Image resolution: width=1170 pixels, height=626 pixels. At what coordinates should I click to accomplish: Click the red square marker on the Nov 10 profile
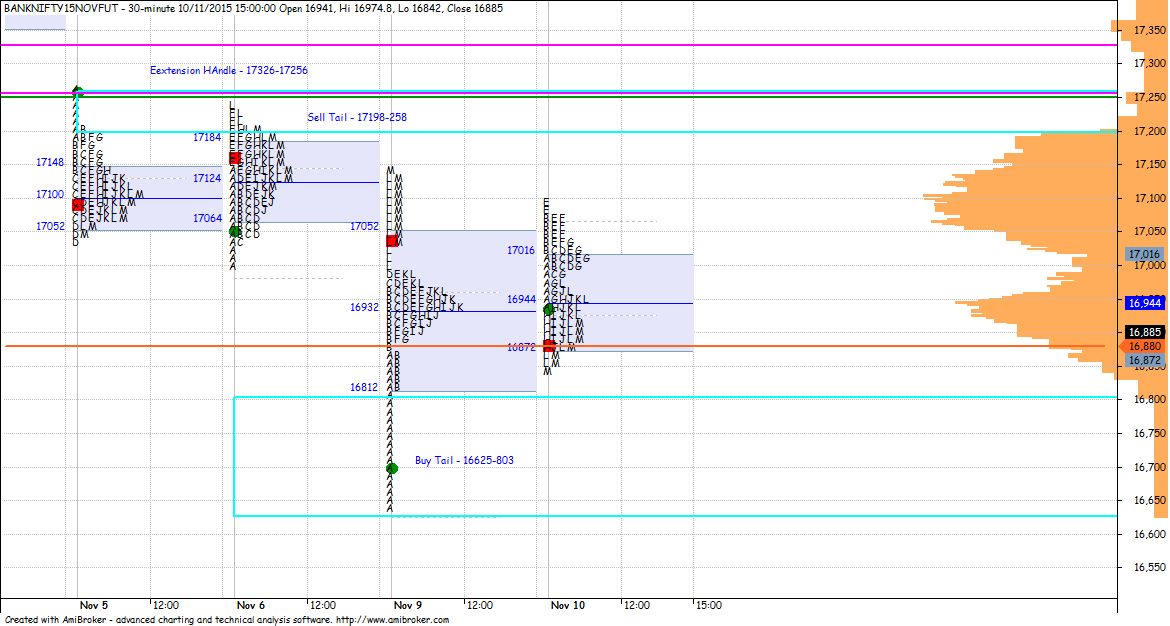pyautogui.click(x=548, y=345)
